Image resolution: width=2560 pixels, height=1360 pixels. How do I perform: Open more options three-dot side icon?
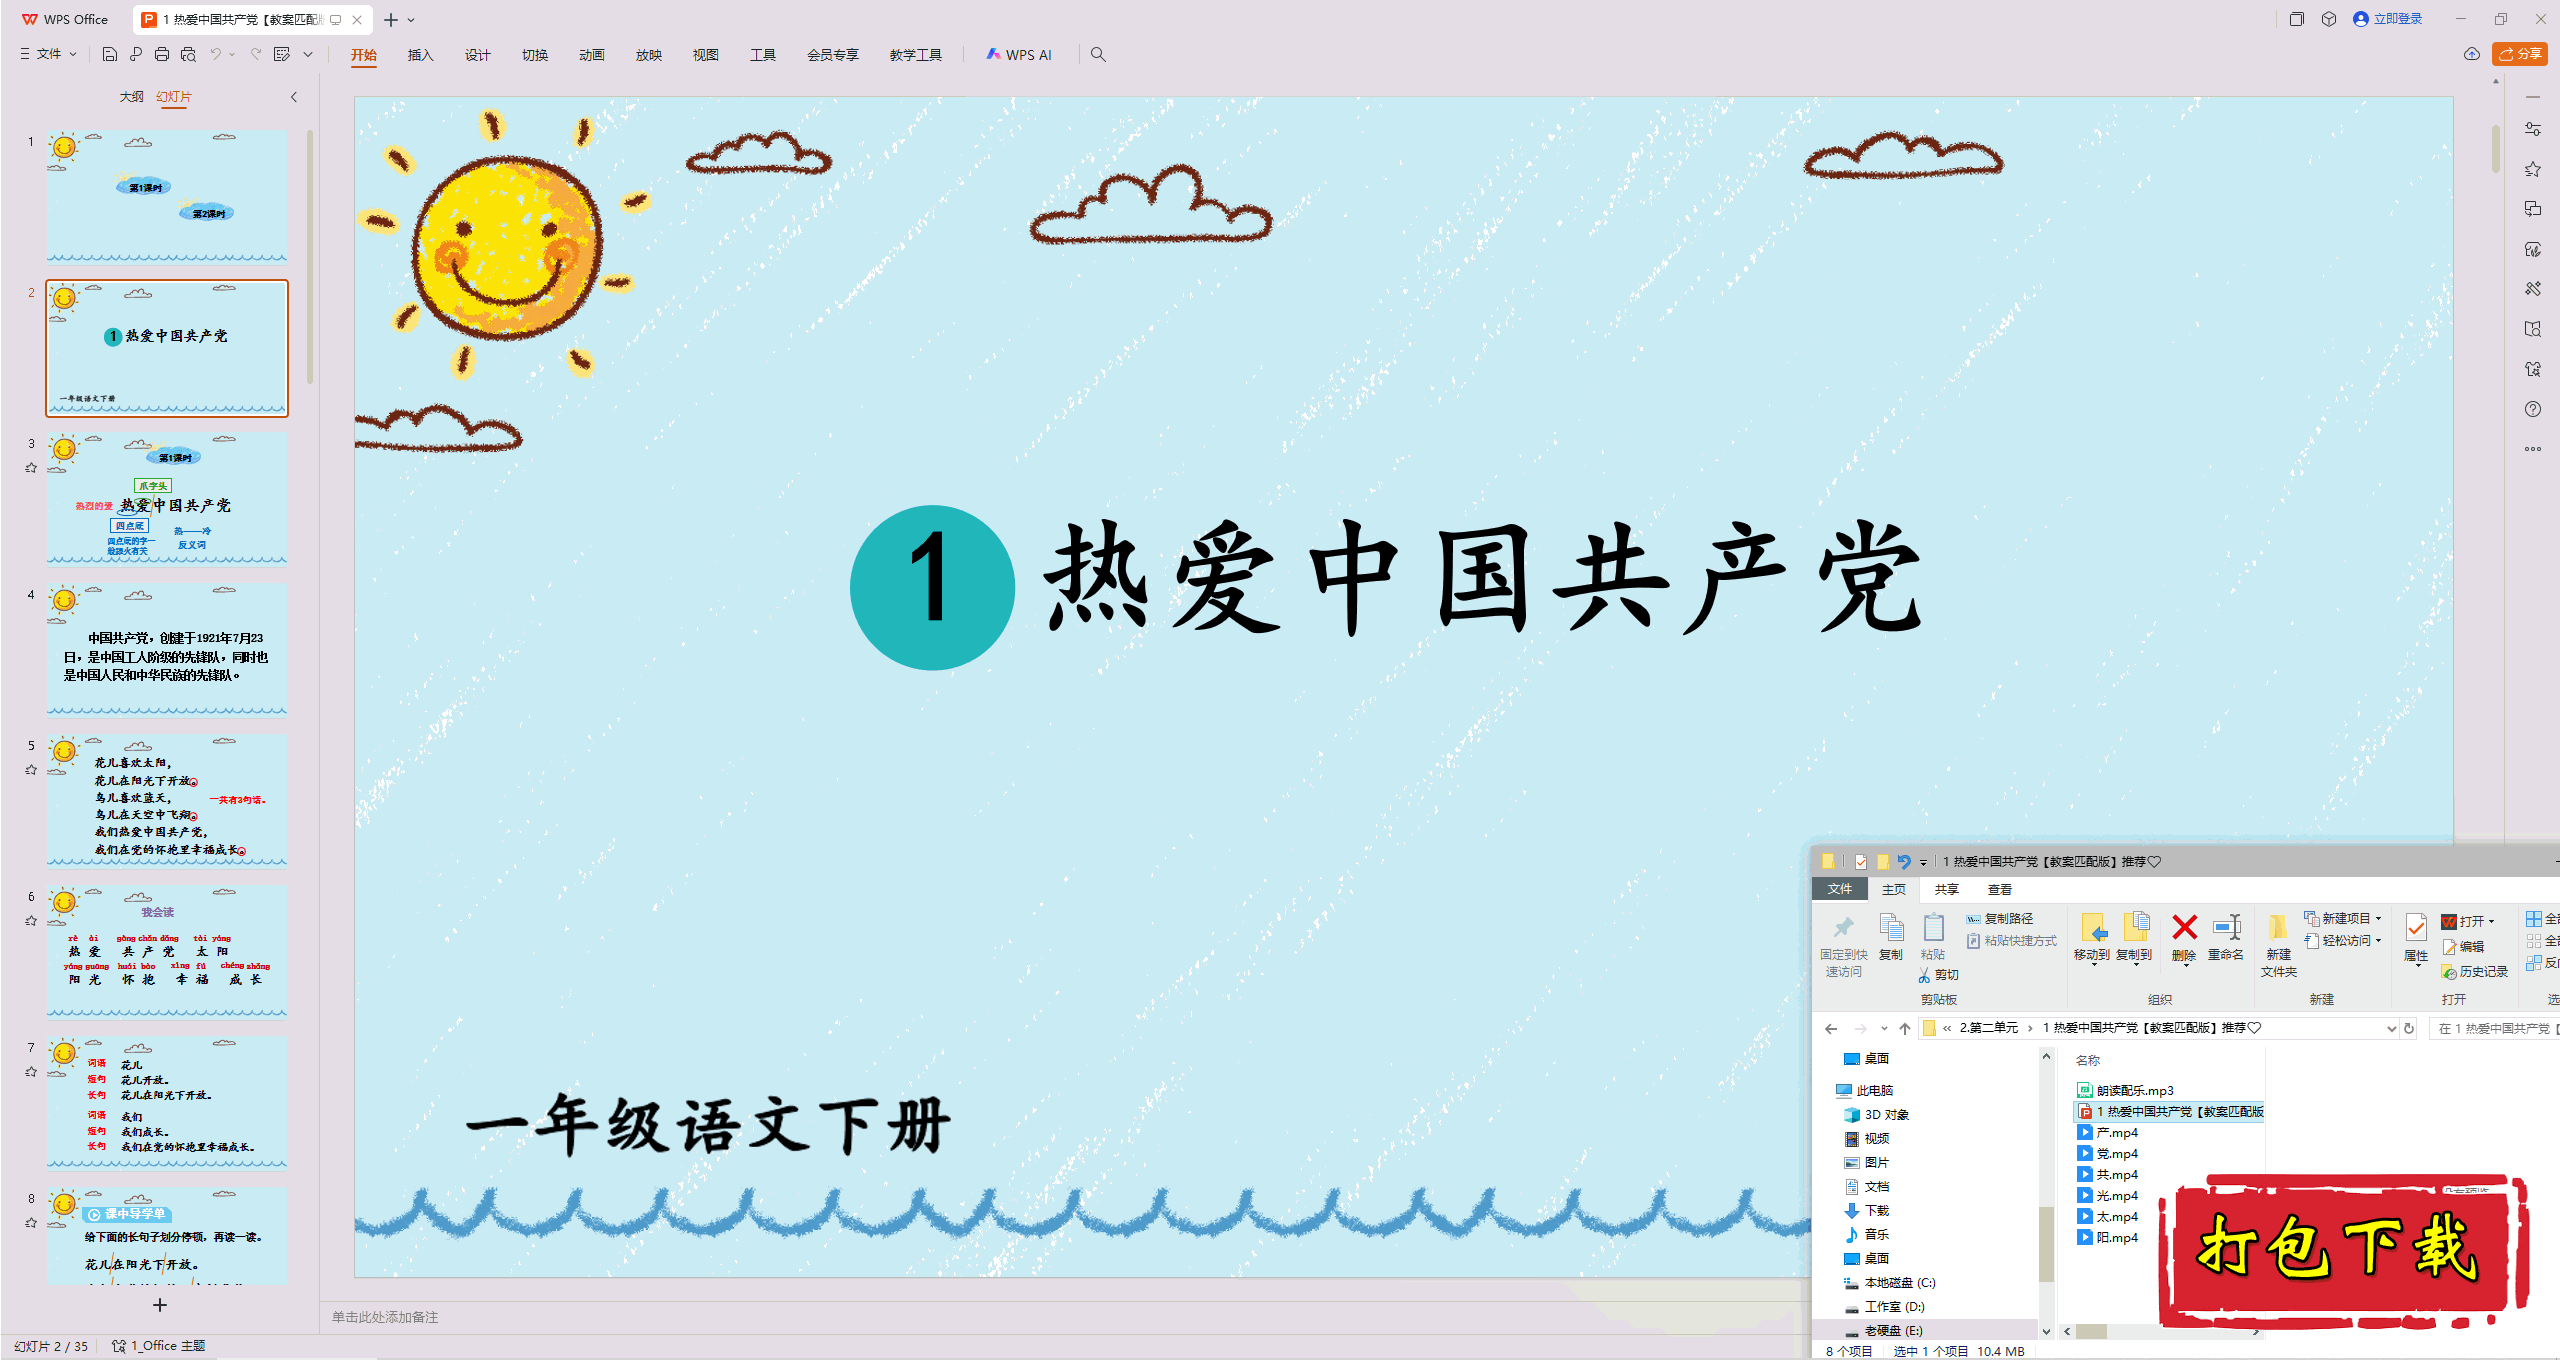pos(2532,449)
